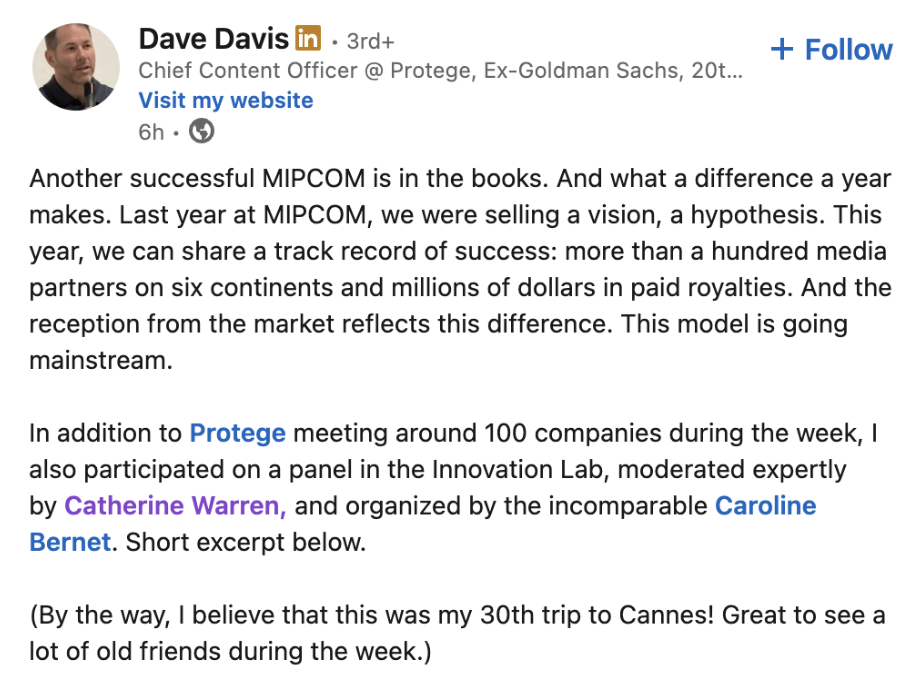This screenshot has width=922, height=700.
Task: Click the 6h post timestamp
Action: point(151,132)
